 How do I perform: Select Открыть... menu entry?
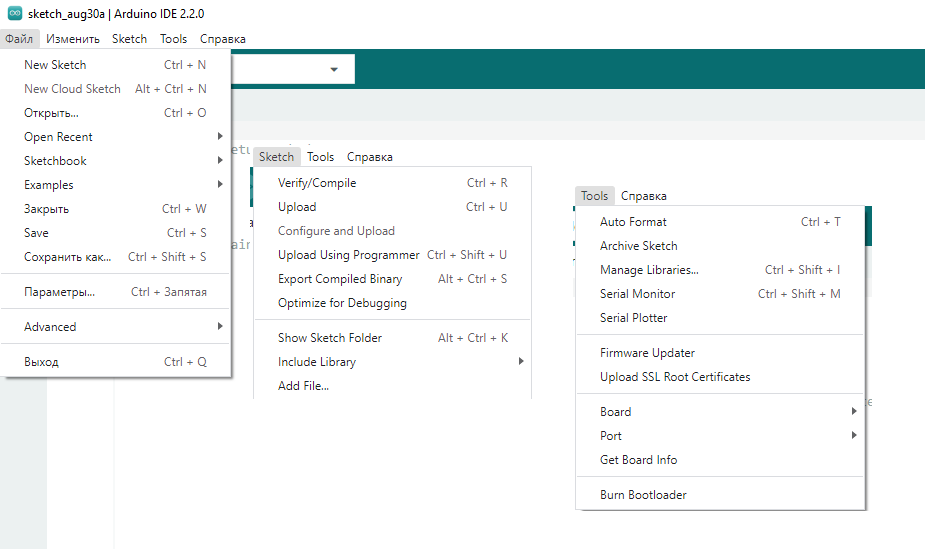tap(116, 113)
